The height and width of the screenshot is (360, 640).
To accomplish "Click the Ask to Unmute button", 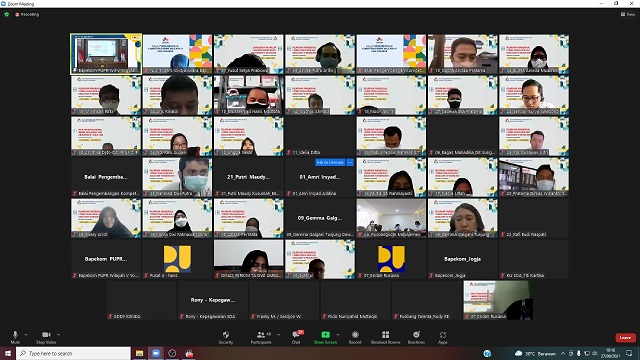I will coord(330,162).
